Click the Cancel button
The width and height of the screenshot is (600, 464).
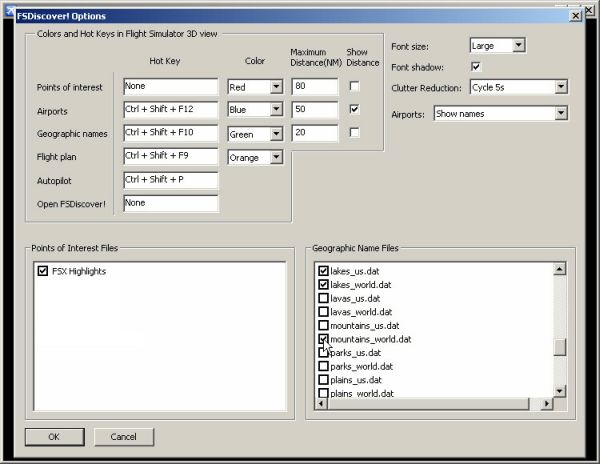[x=123, y=437]
